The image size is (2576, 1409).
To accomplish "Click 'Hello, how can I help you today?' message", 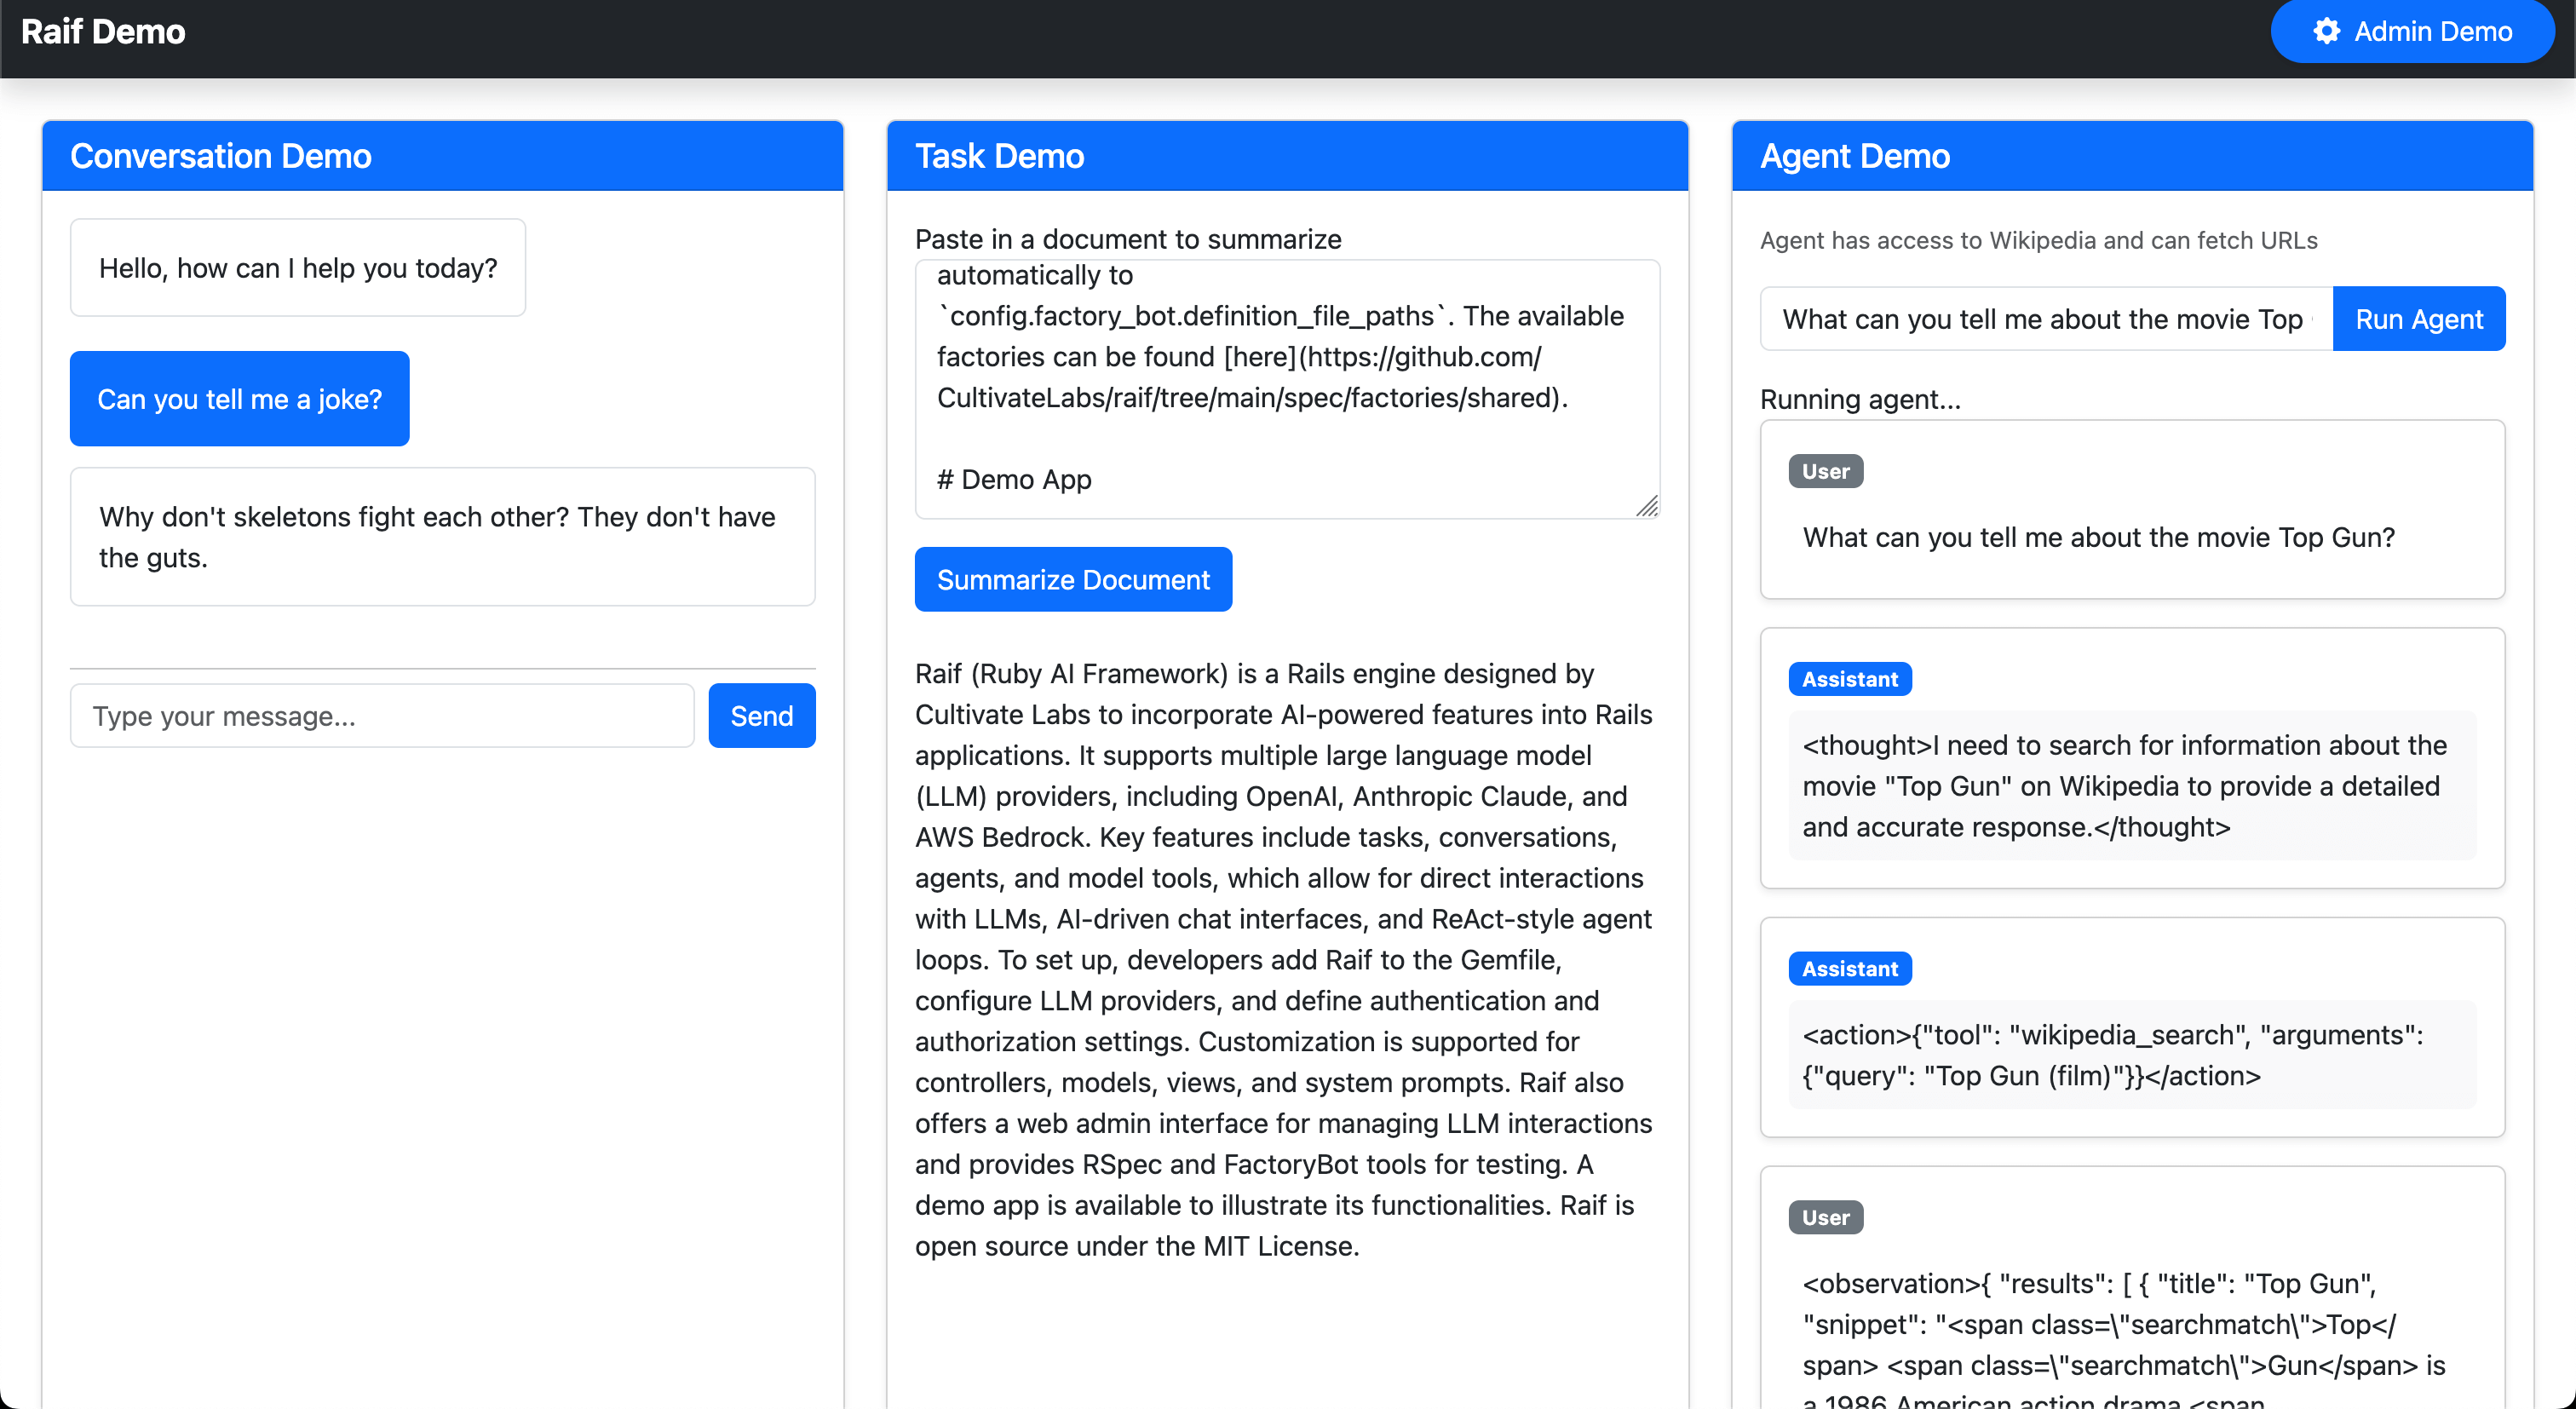I will (298, 268).
